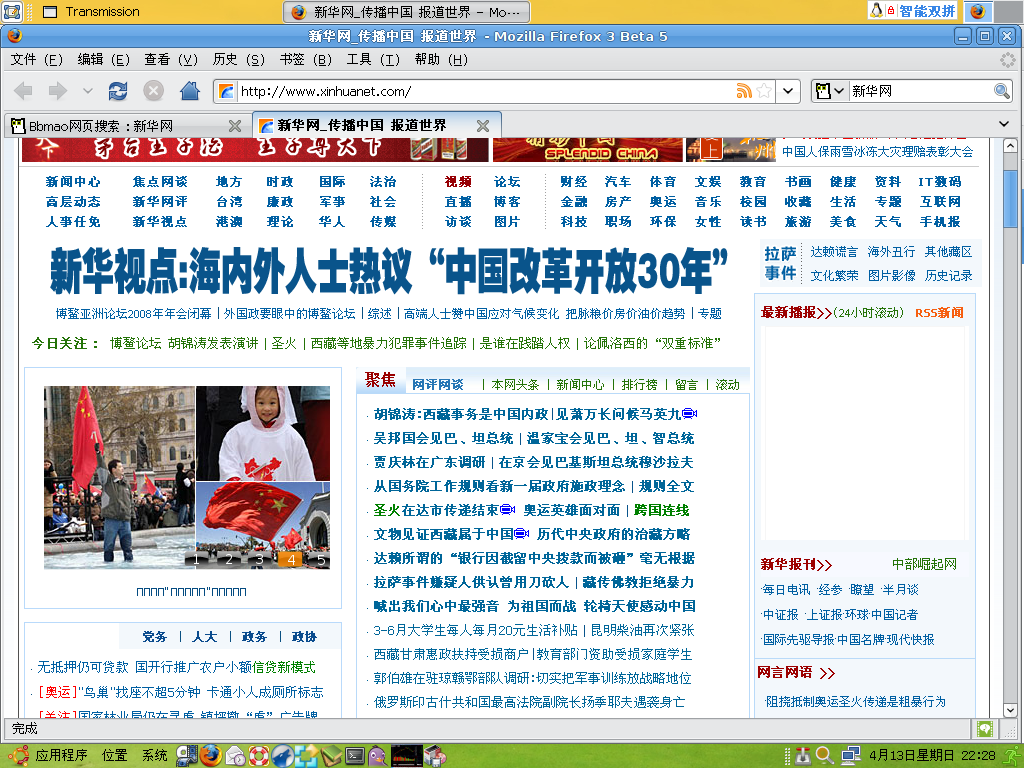Click the Transmission tray icon in panel
The height and width of the screenshot is (768, 1024).
[x=803, y=756]
